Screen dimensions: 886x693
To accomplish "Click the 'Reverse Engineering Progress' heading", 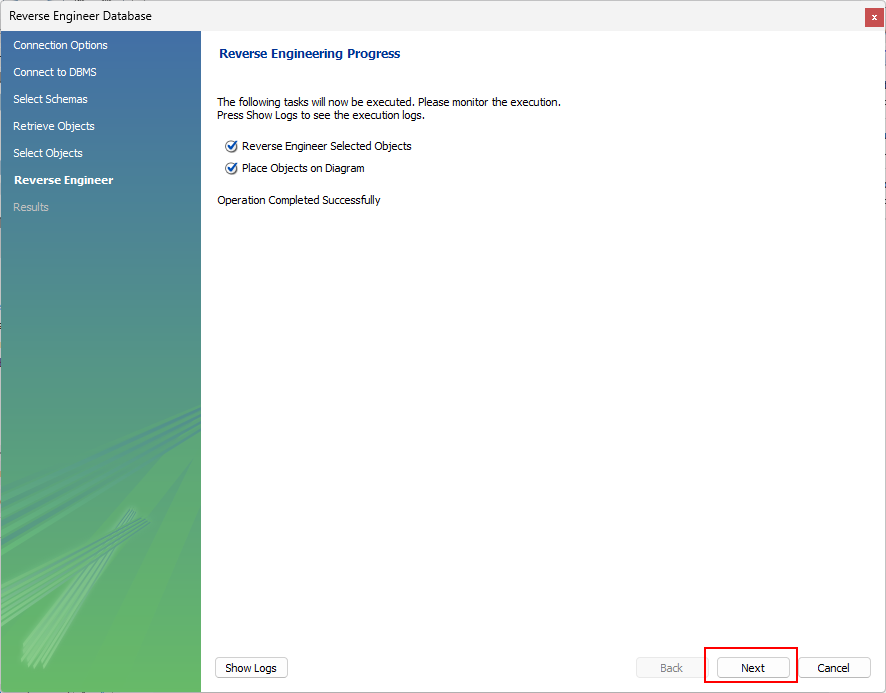I will click(x=310, y=54).
